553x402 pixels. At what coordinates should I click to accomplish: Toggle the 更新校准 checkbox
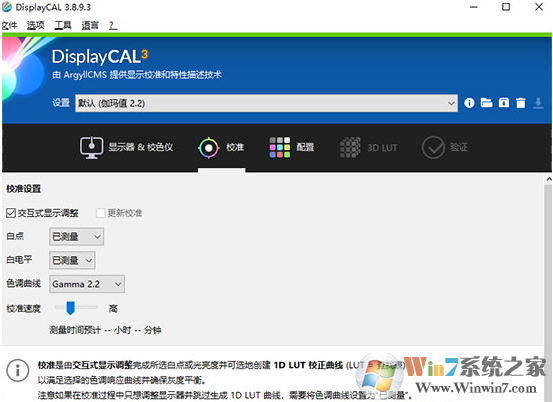(x=101, y=213)
